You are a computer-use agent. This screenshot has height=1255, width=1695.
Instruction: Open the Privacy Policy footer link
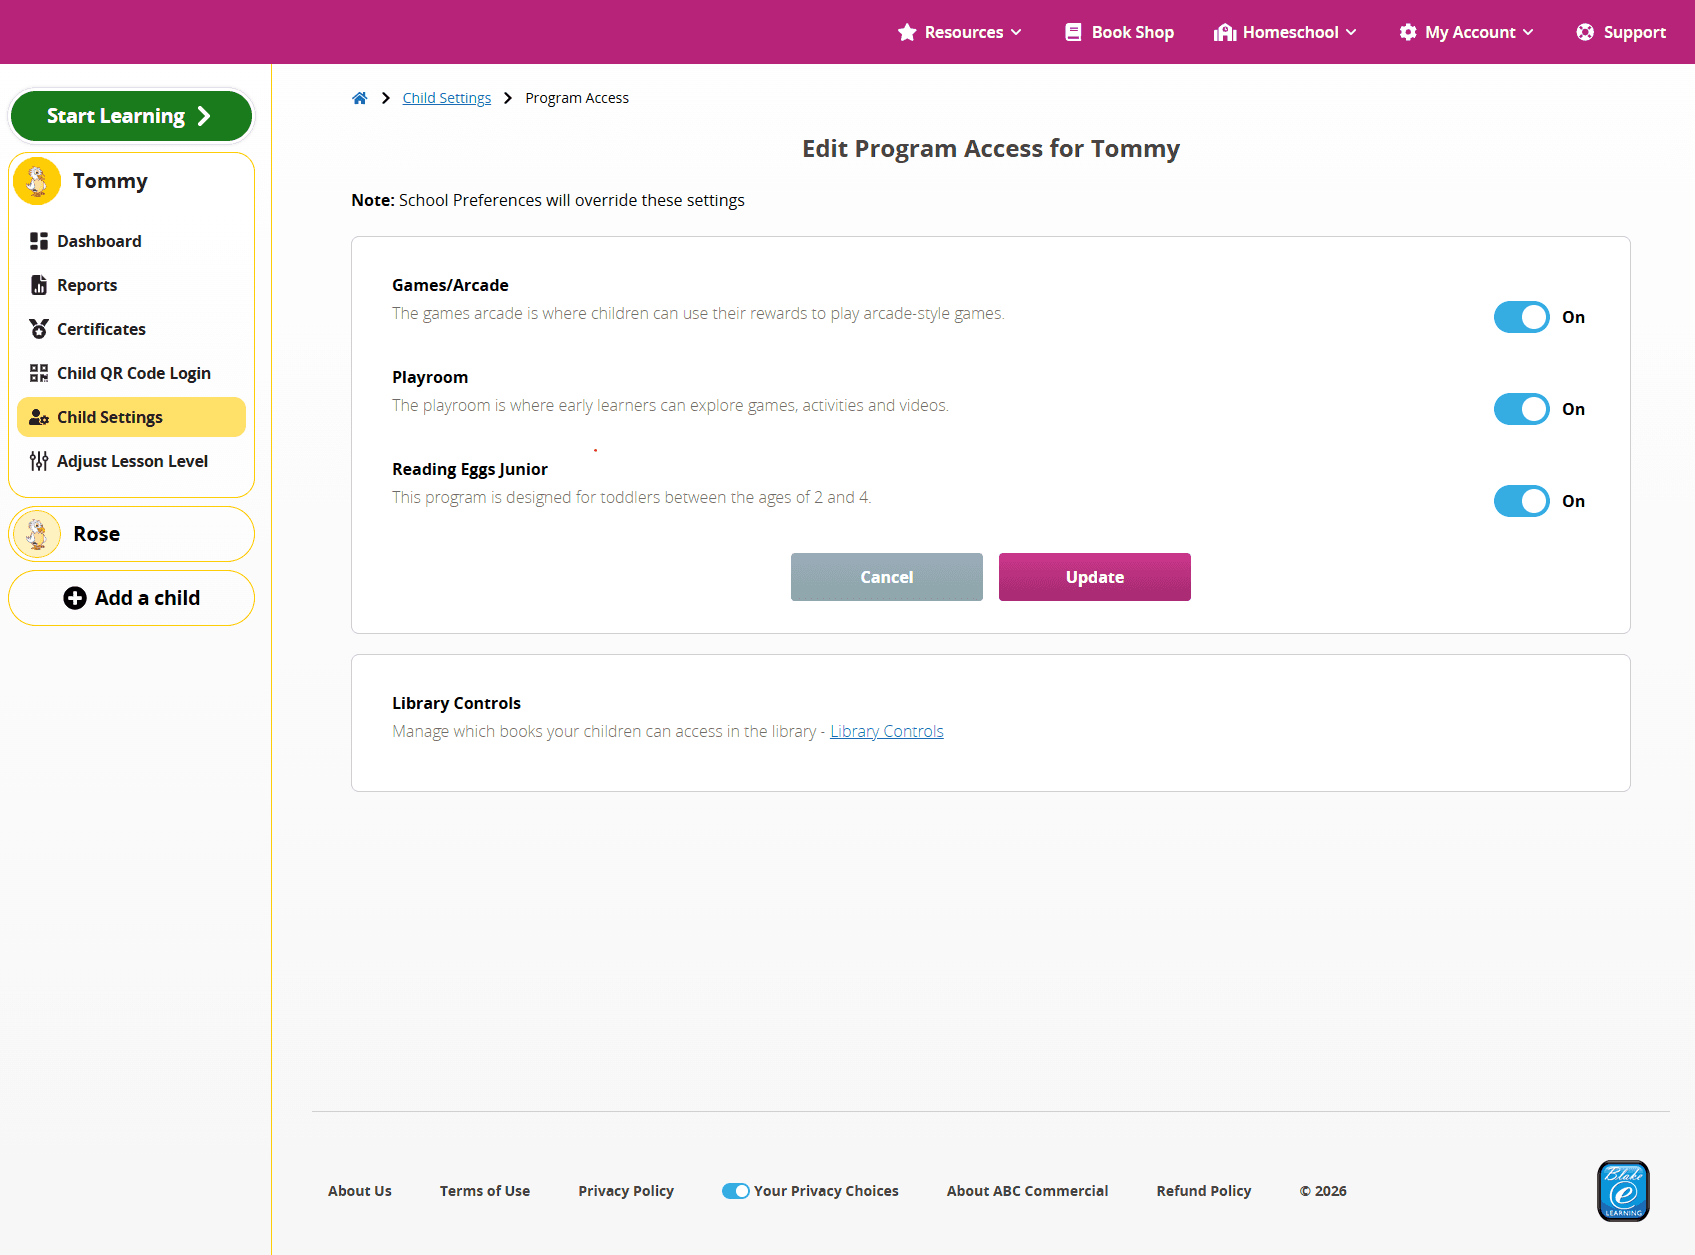tap(626, 1191)
